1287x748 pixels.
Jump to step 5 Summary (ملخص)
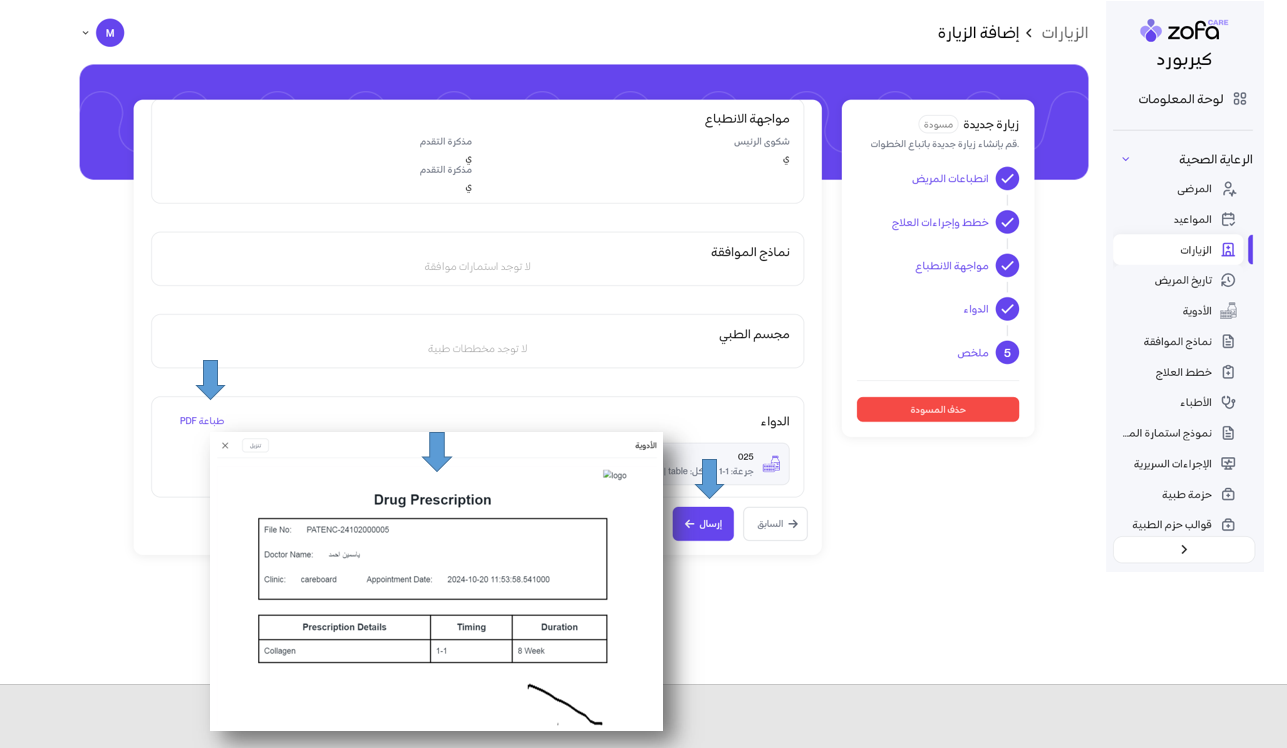point(1006,353)
